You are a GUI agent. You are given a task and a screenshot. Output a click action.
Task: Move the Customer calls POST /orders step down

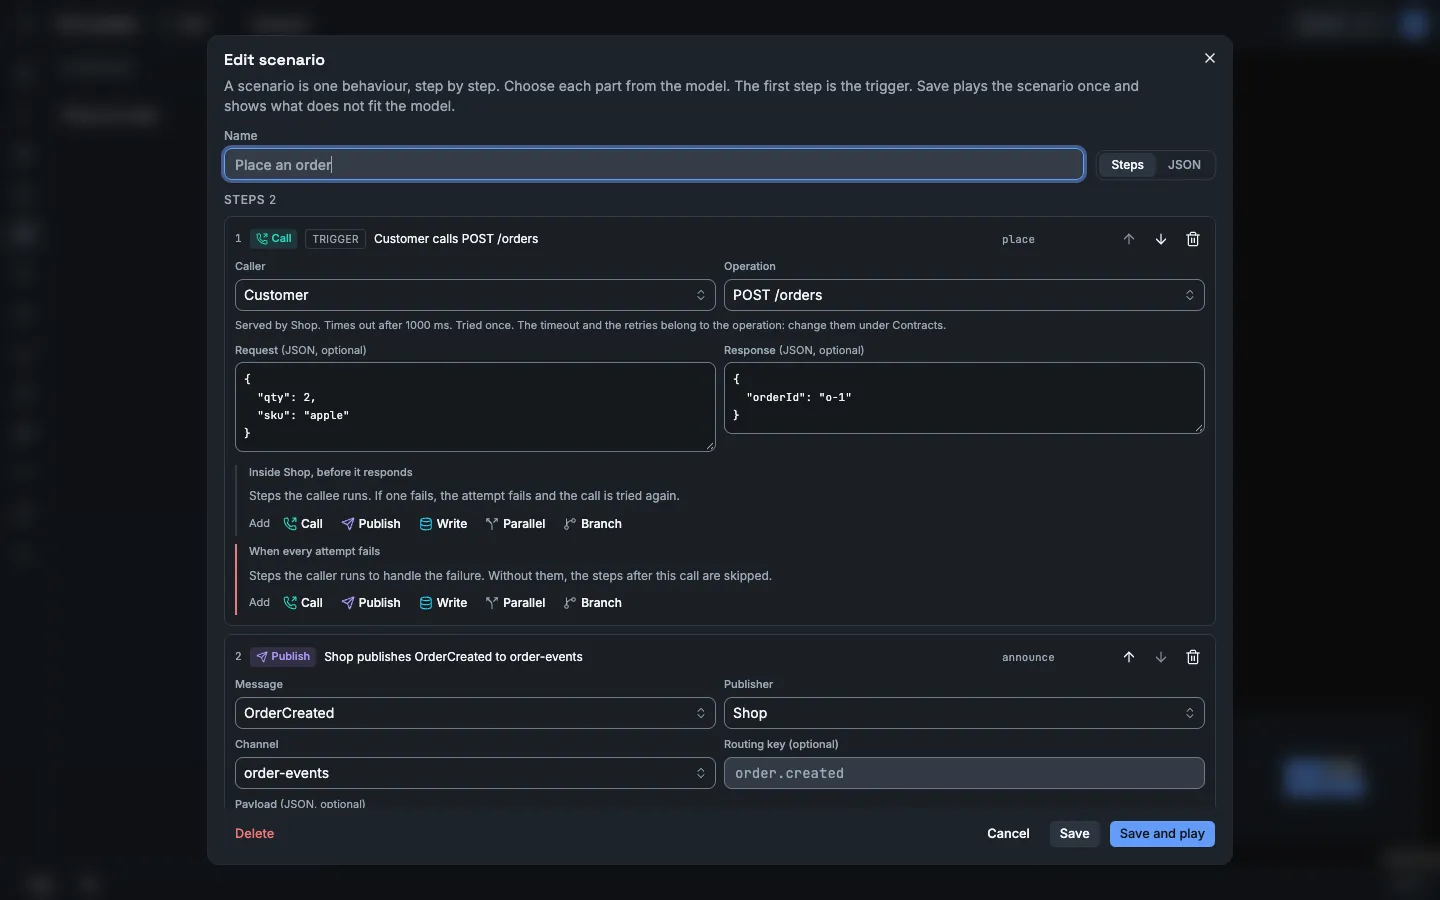pyautogui.click(x=1161, y=239)
